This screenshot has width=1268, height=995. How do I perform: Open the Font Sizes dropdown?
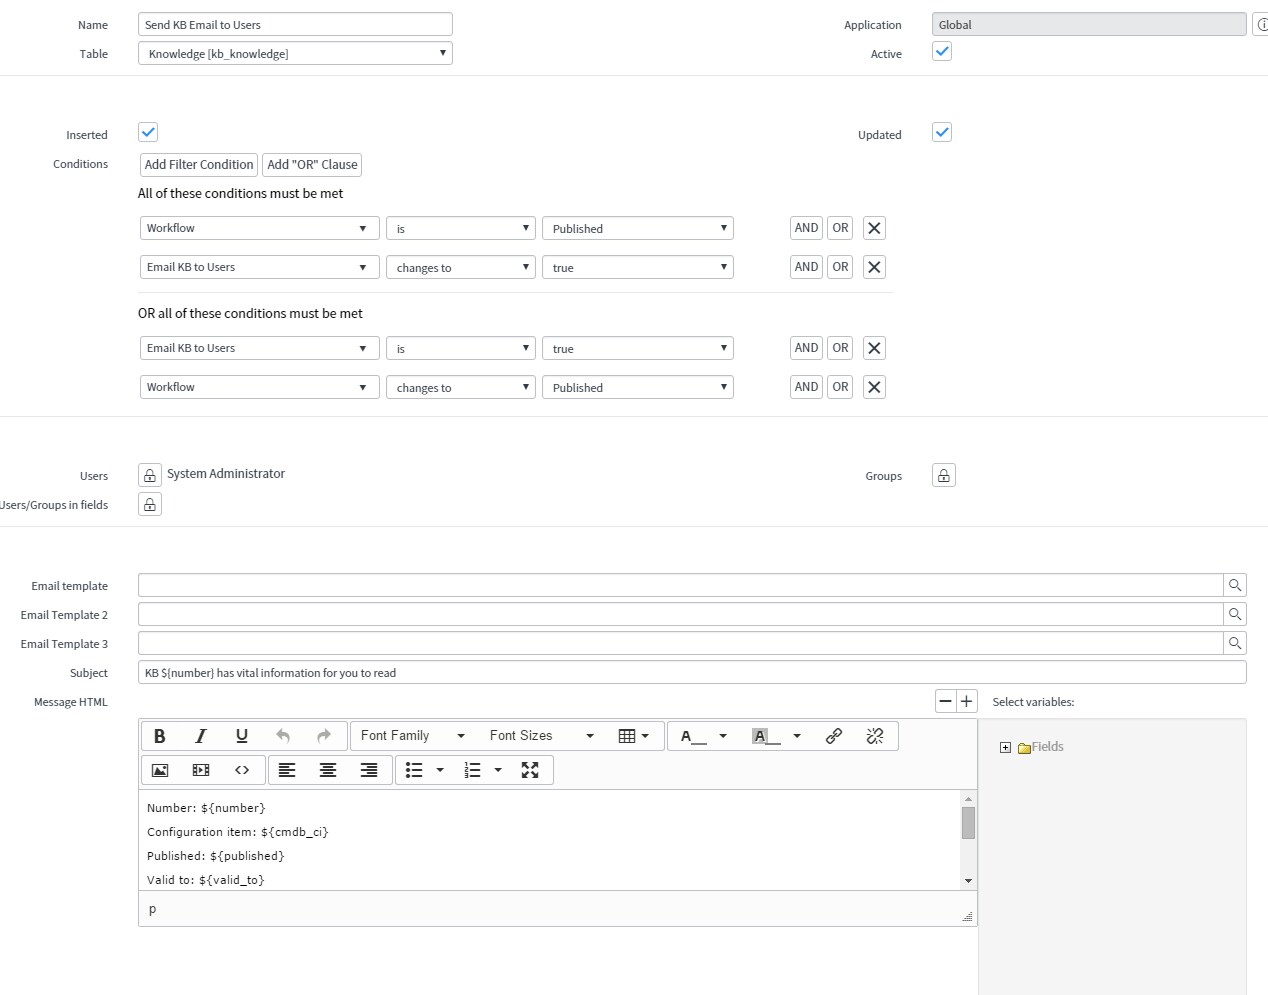coord(541,736)
